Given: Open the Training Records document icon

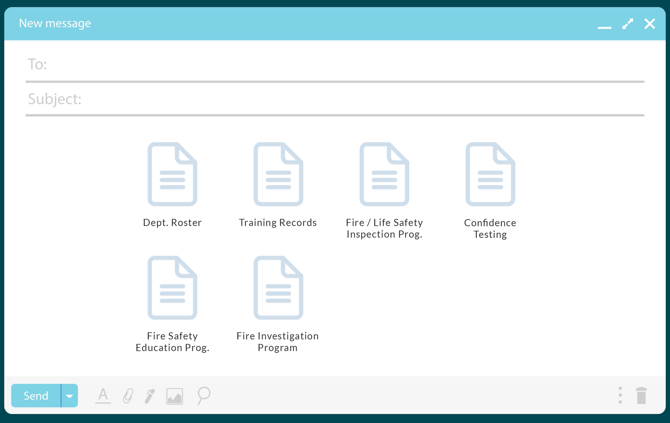Looking at the screenshot, I should point(278,174).
